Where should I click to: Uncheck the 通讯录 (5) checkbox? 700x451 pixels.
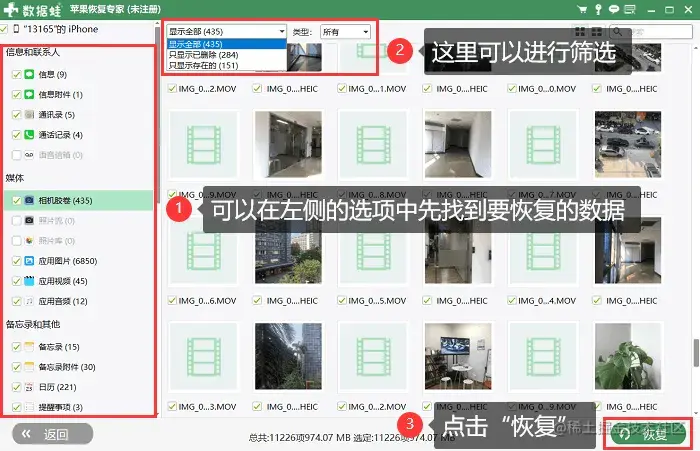click(x=17, y=115)
